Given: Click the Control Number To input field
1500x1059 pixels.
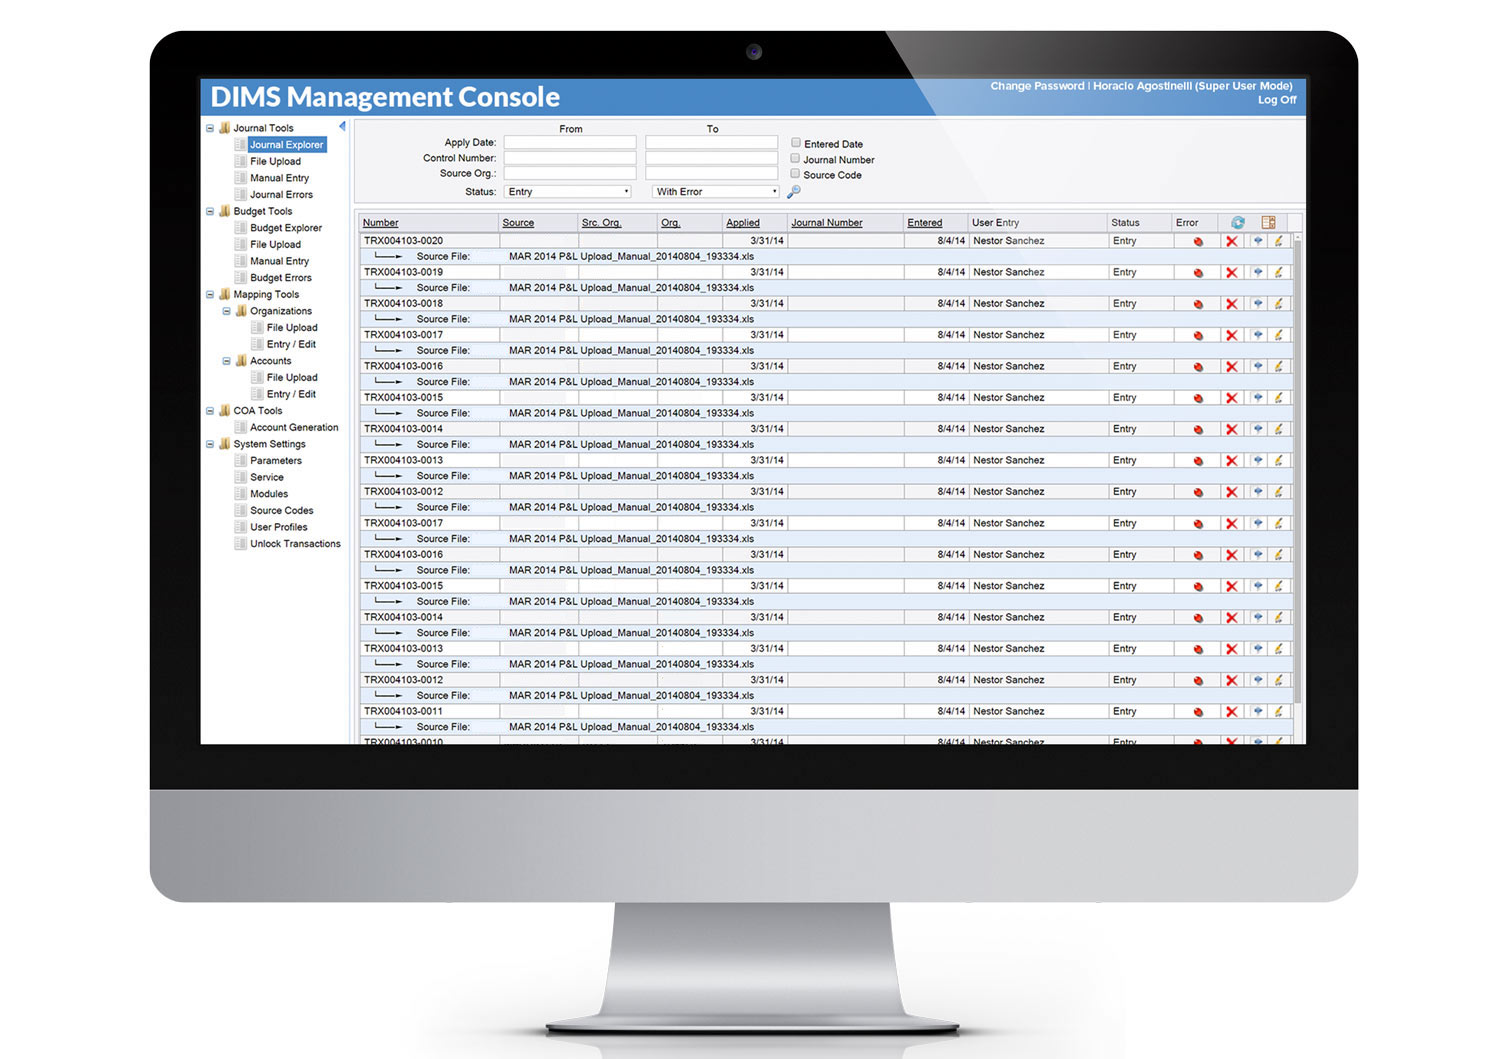Looking at the screenshot, I should [x=712, y=158].
